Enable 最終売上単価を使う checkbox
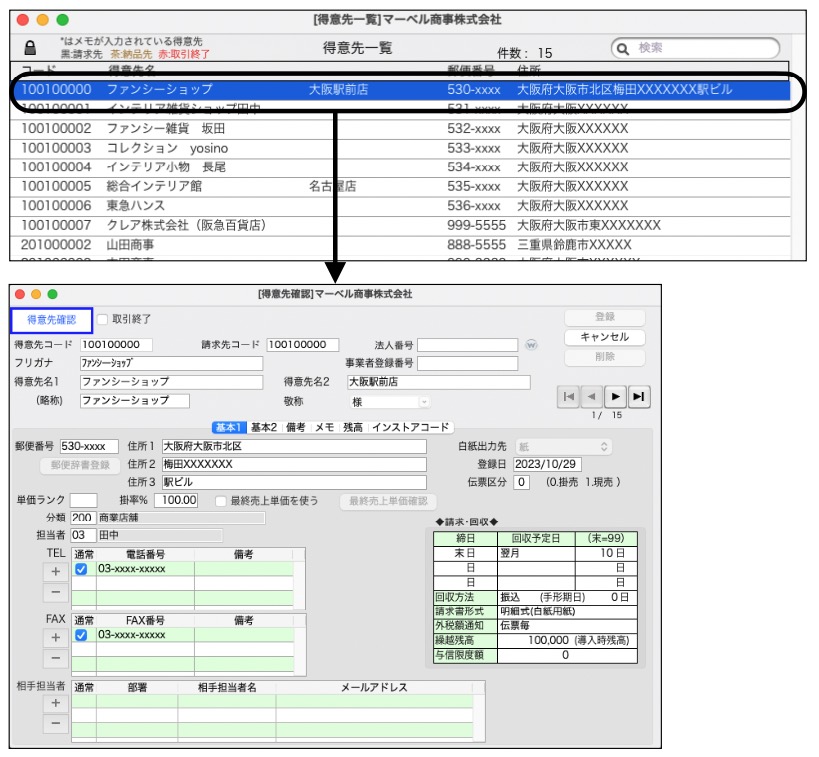 pos(220,501)
